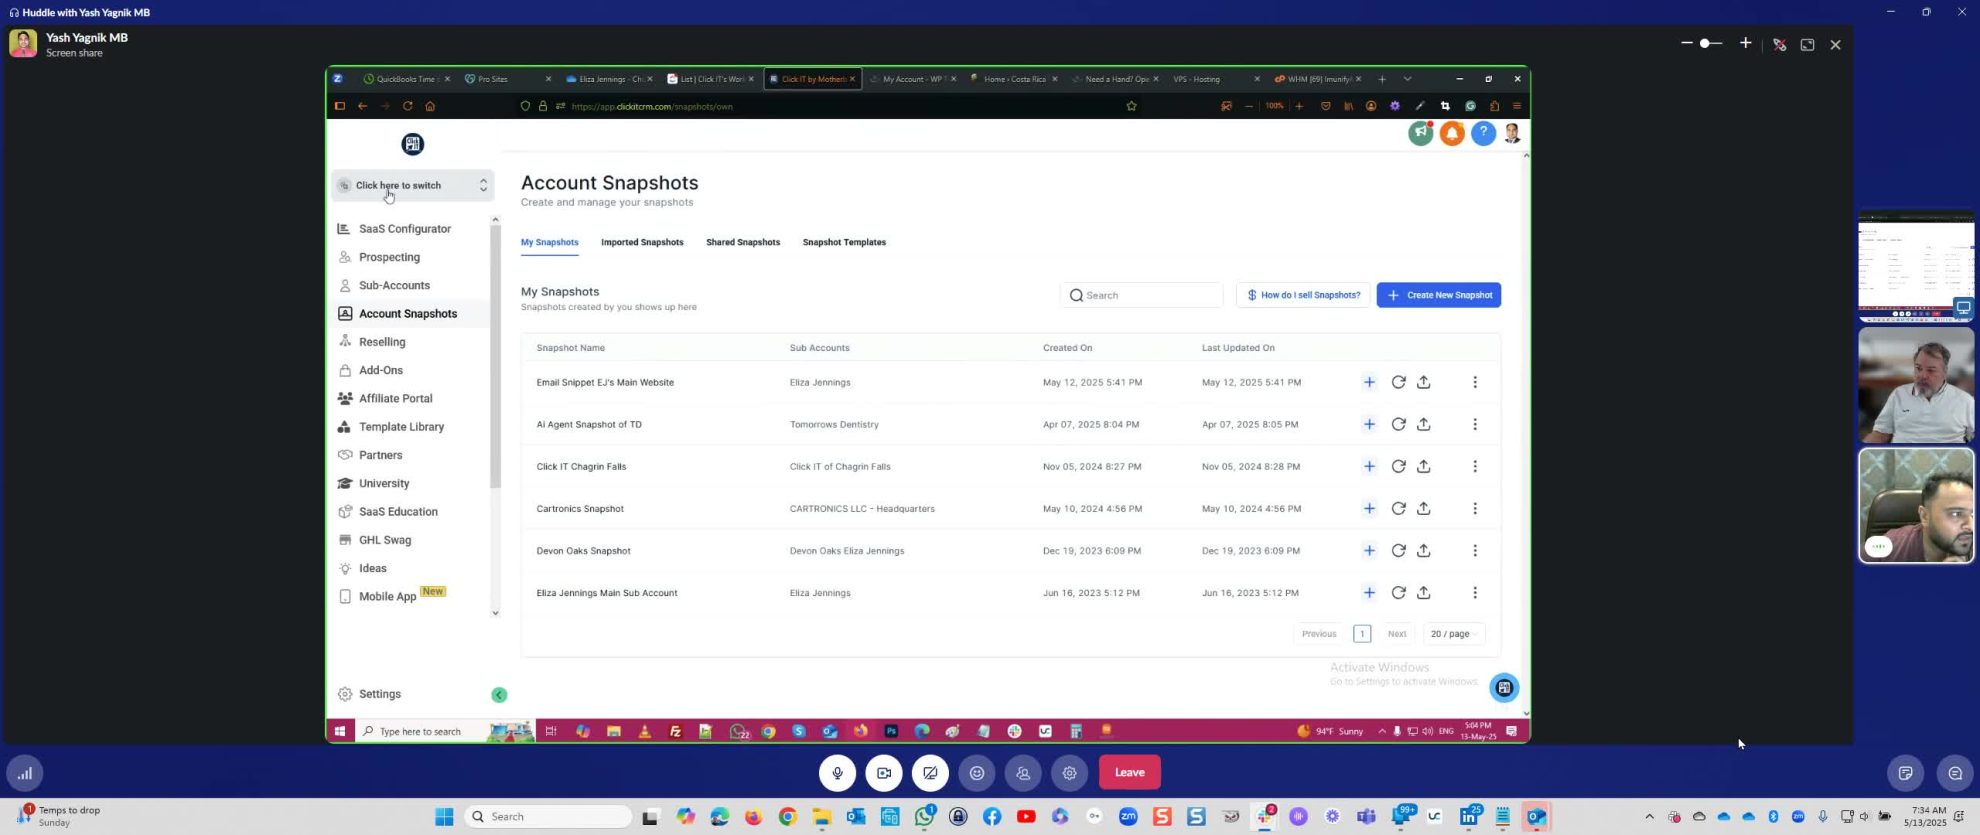
Task: Open the user profile avatar
Action: point(1513,133)
